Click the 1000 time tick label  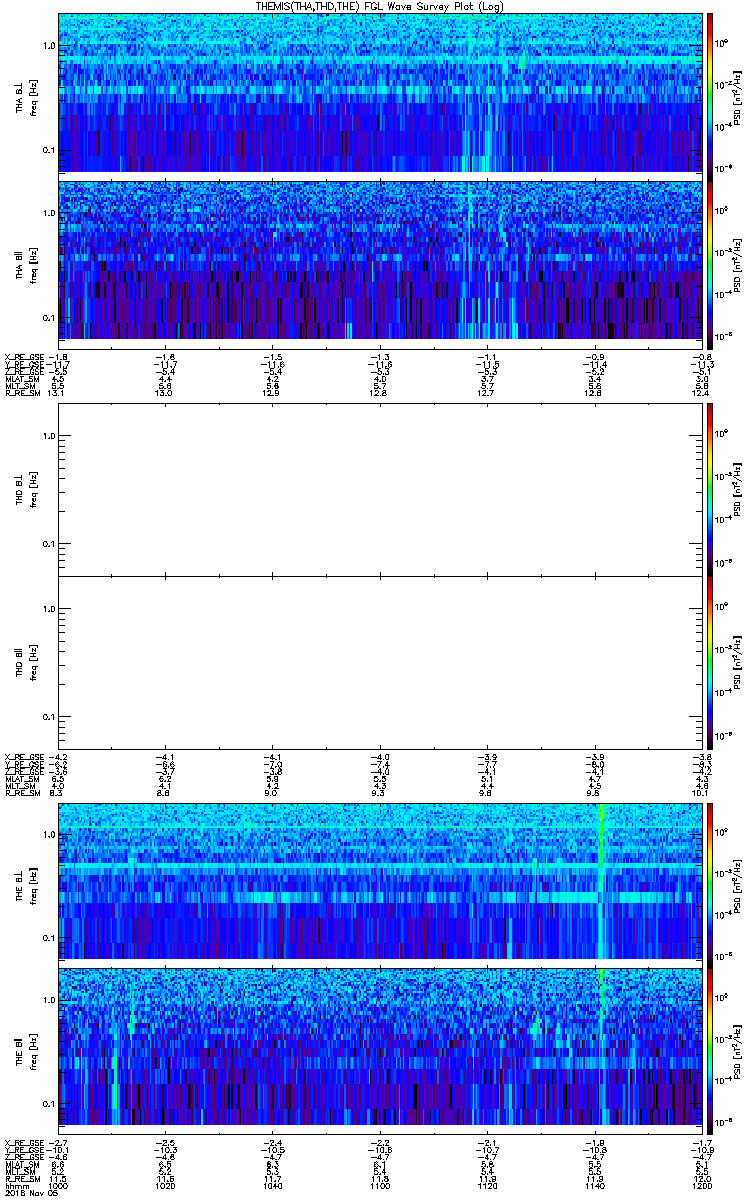point(58,1187)
